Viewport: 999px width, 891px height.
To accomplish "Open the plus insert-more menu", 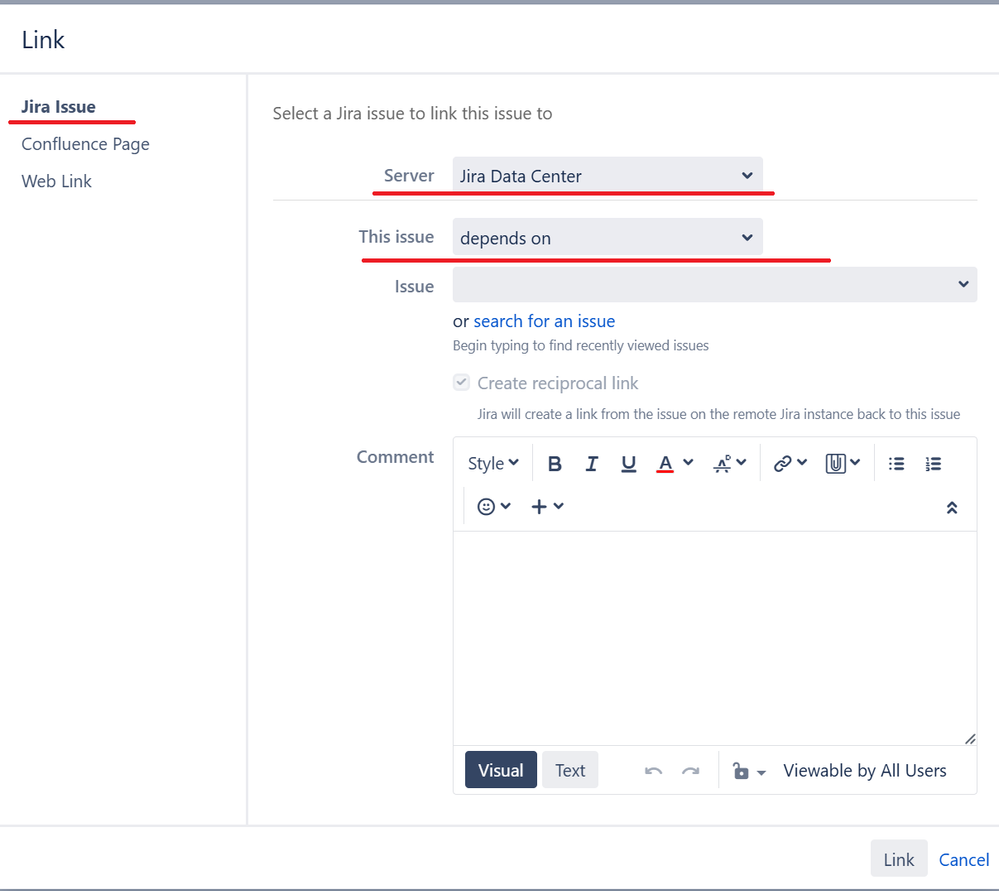I will point(547,507).
